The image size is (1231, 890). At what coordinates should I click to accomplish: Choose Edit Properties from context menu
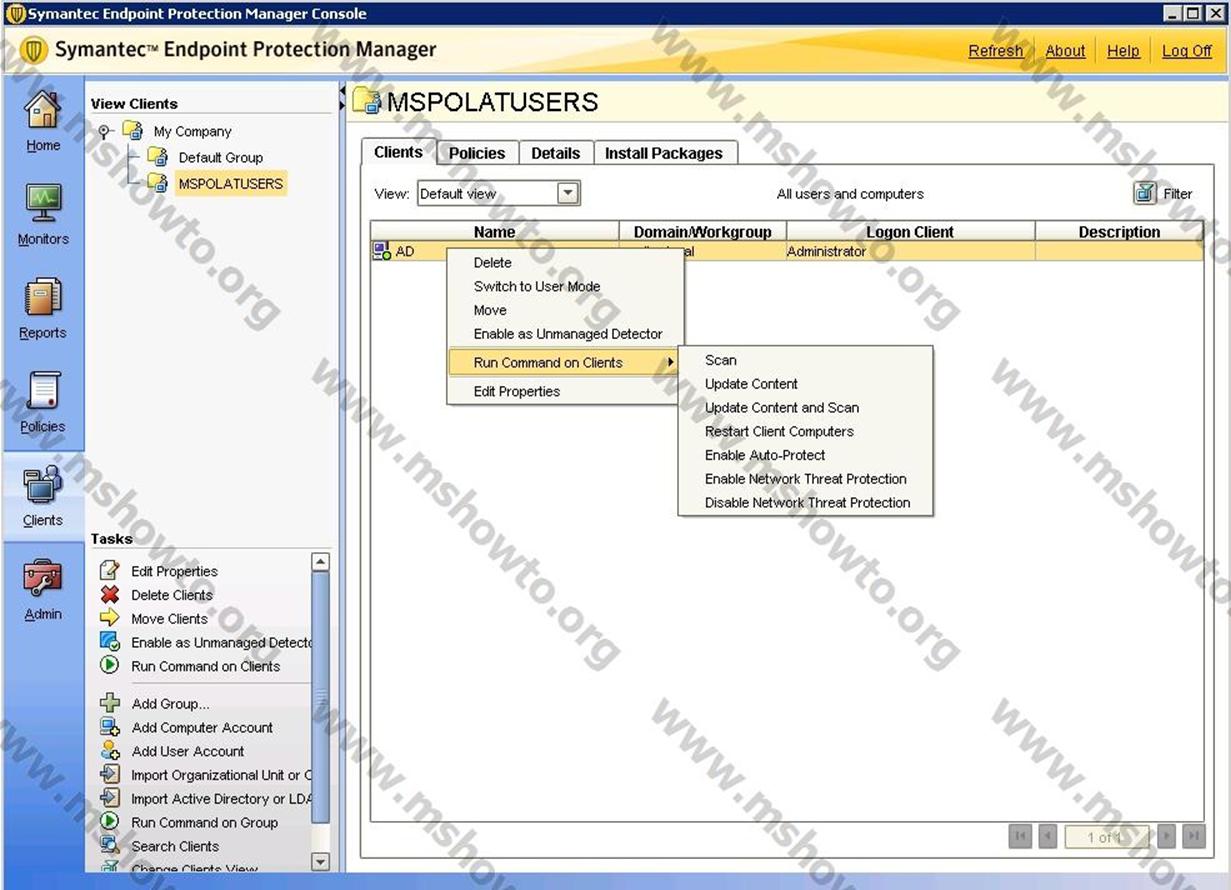565,391
